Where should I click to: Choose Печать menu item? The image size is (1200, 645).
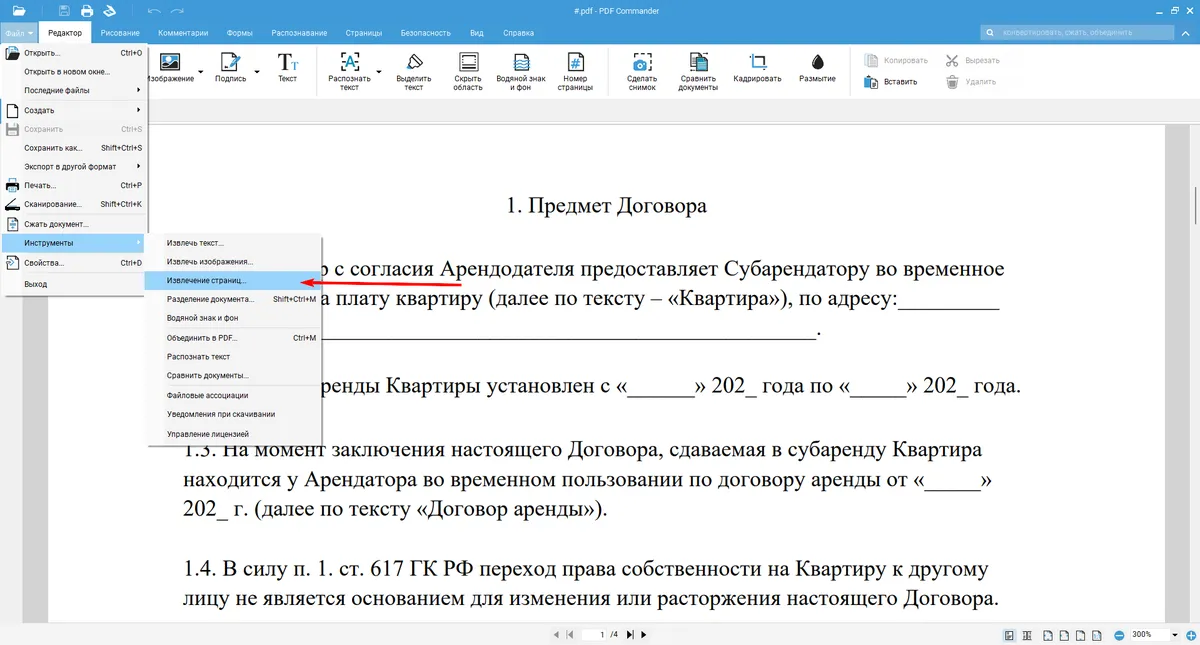click(x=75, y=185)
